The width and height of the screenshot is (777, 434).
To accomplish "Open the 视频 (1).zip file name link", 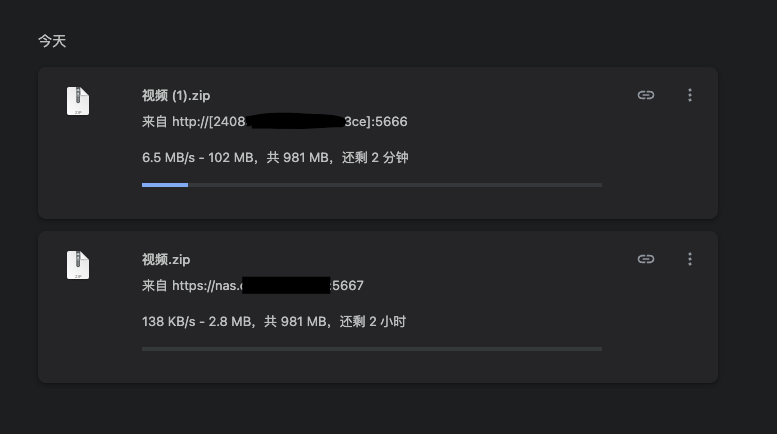I will point(176,96).
